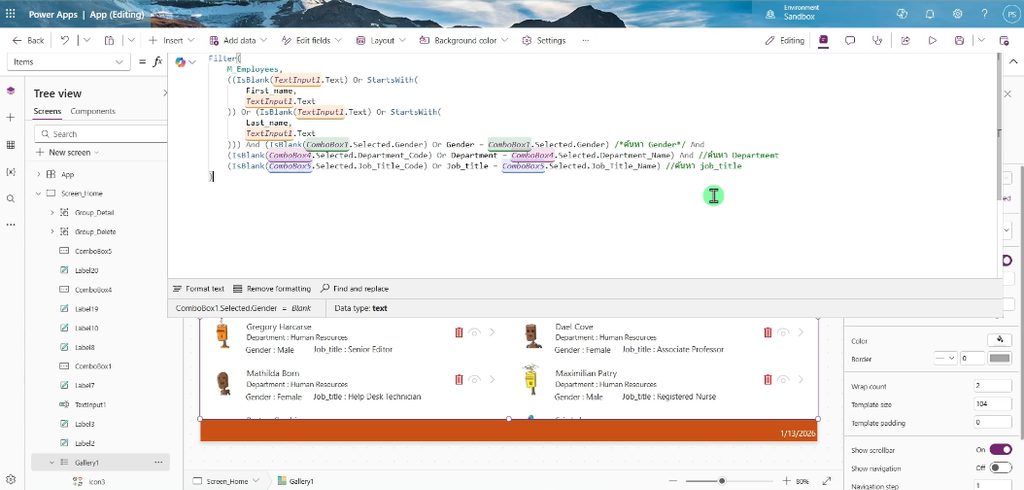Open the Color fill picker in the properties
This screenshot has height=490, width=1024.
point(999,340)
